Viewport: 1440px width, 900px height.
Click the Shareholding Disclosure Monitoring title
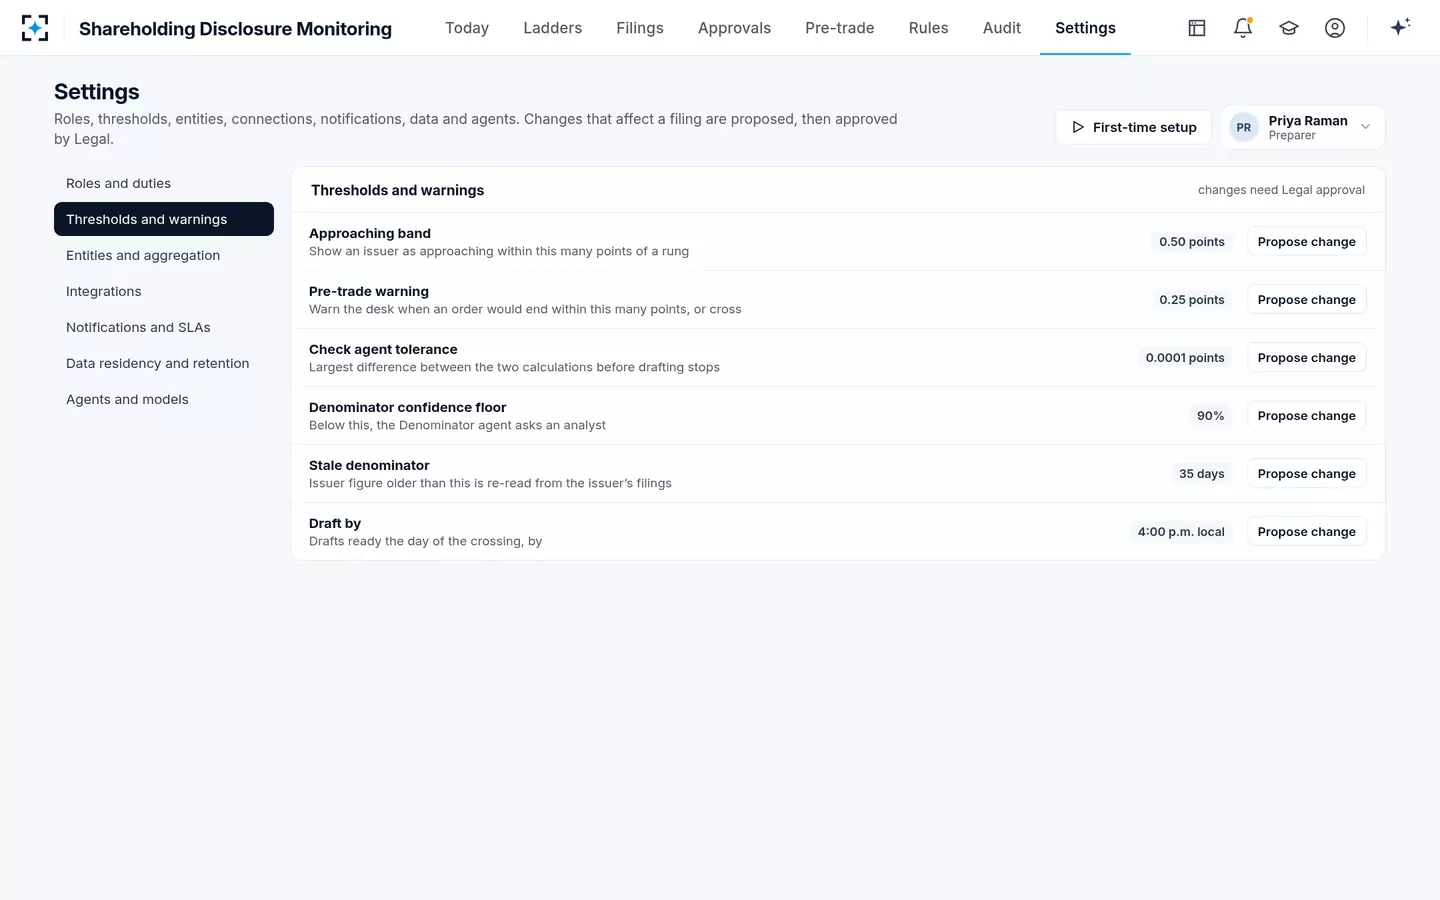click(235, 29)
